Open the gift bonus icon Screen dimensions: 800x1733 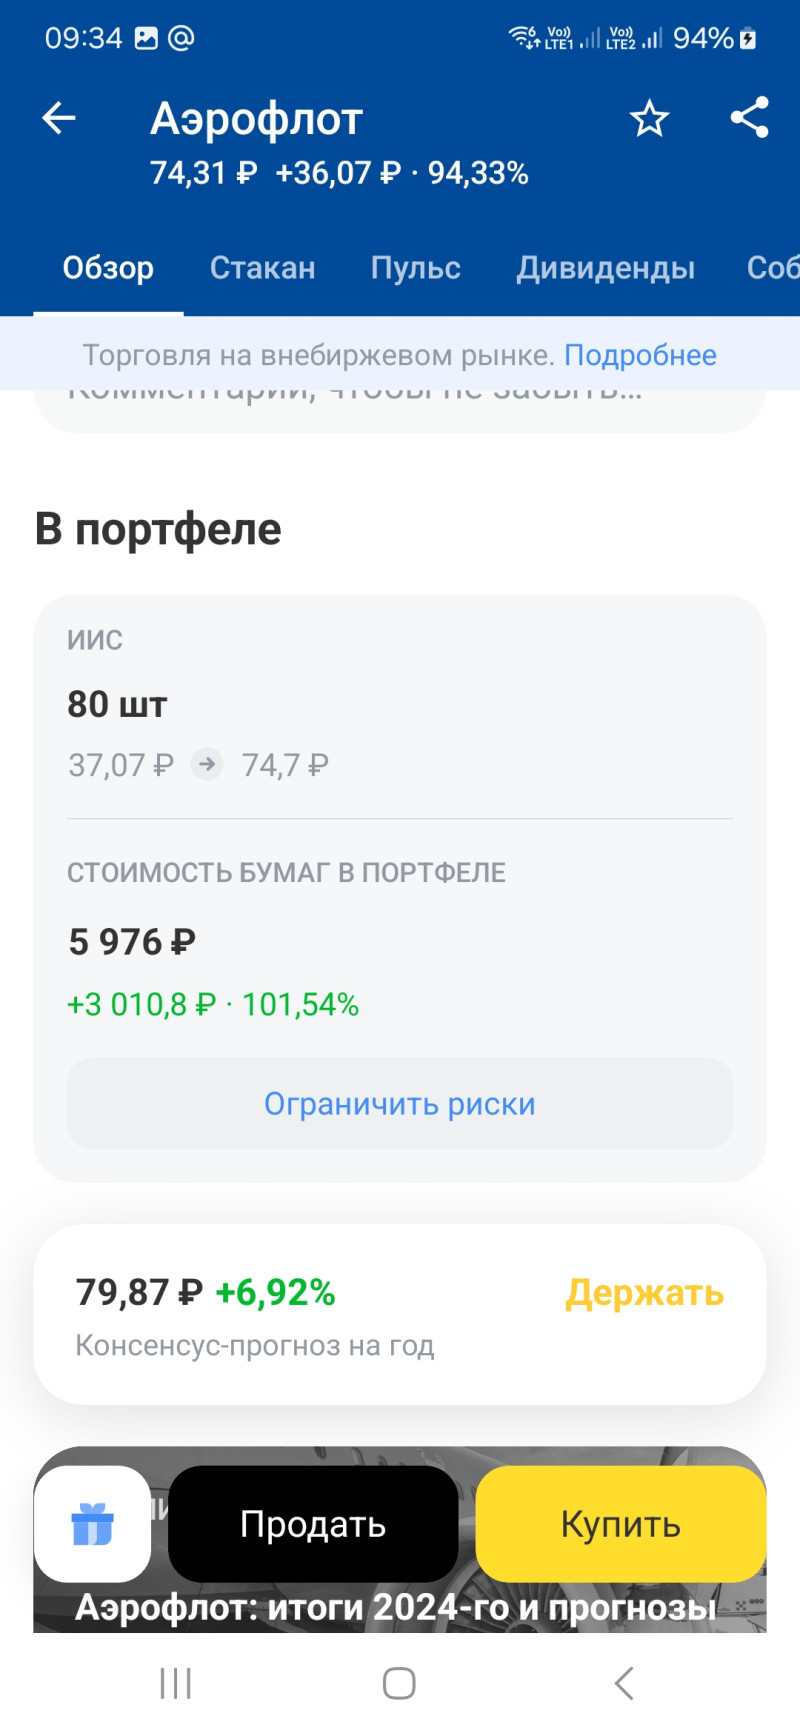pyautogui.click(x=92, y=1524)
